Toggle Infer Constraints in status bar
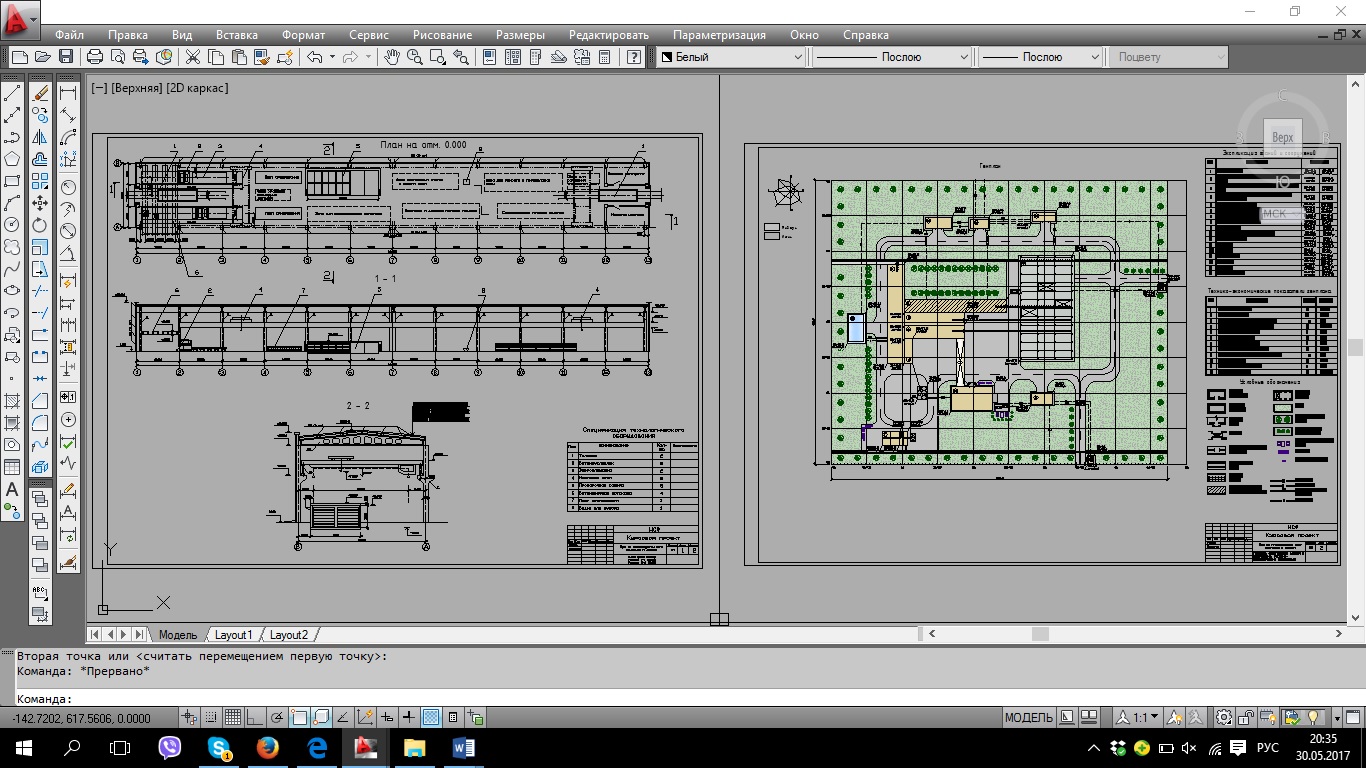The width and height of the screenshot is (1366, 768). coord(189,717)
